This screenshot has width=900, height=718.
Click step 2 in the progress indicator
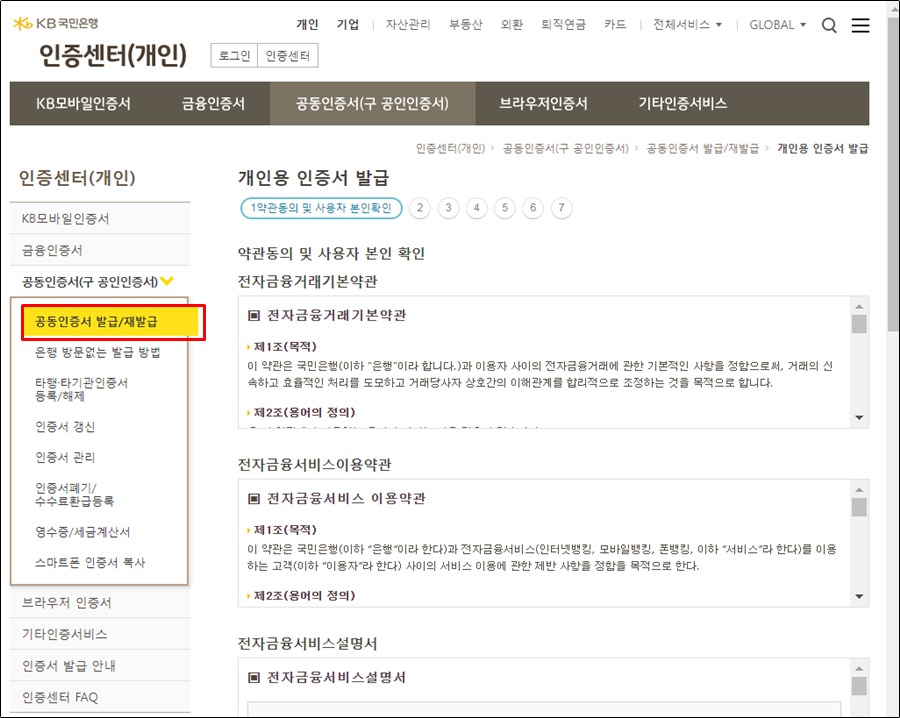click(420, 208)
